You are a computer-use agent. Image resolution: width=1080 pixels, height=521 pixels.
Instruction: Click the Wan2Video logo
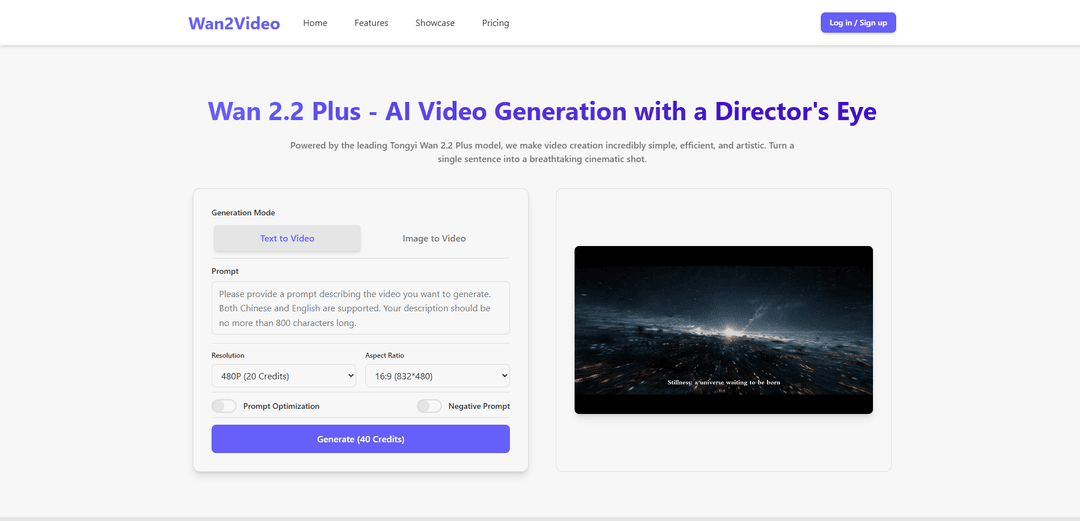[x=234, y=23]
